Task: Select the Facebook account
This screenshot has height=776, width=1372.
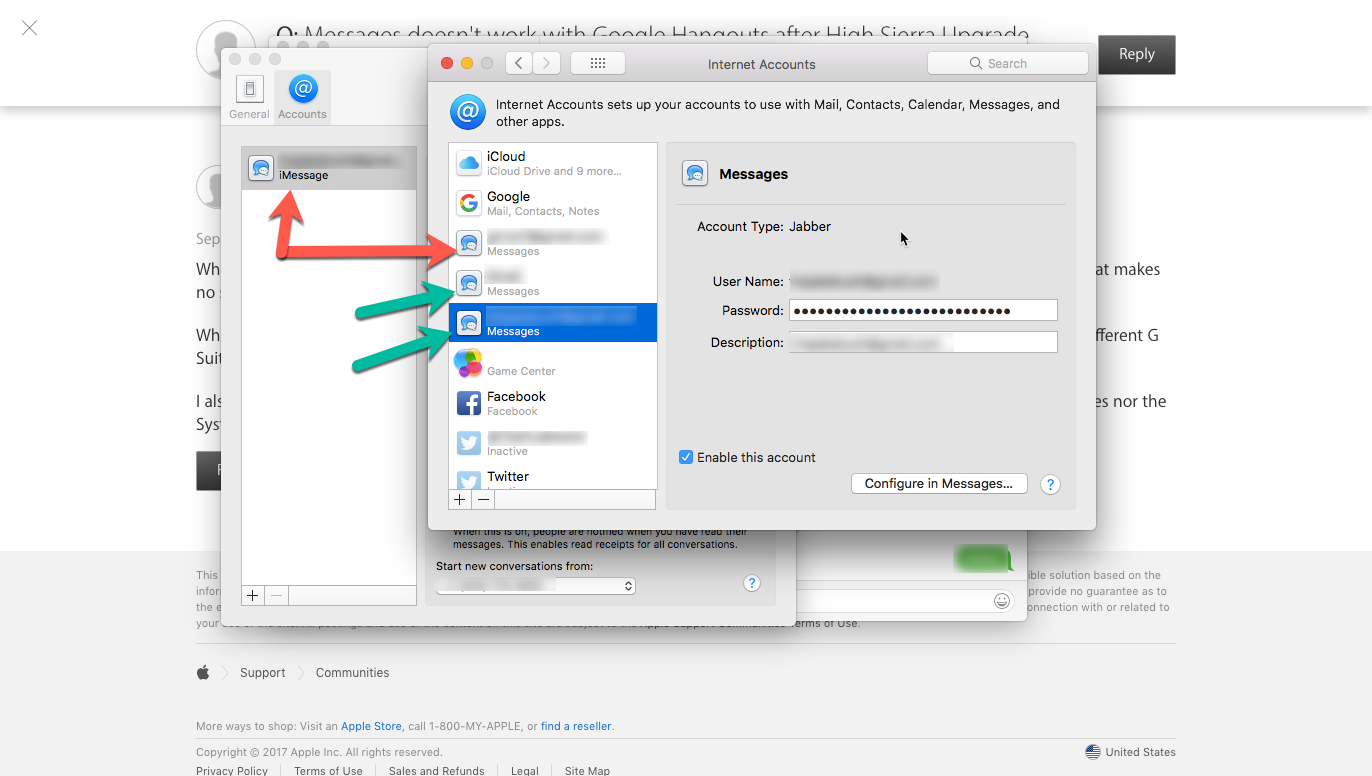Action: tap(553, 403)
